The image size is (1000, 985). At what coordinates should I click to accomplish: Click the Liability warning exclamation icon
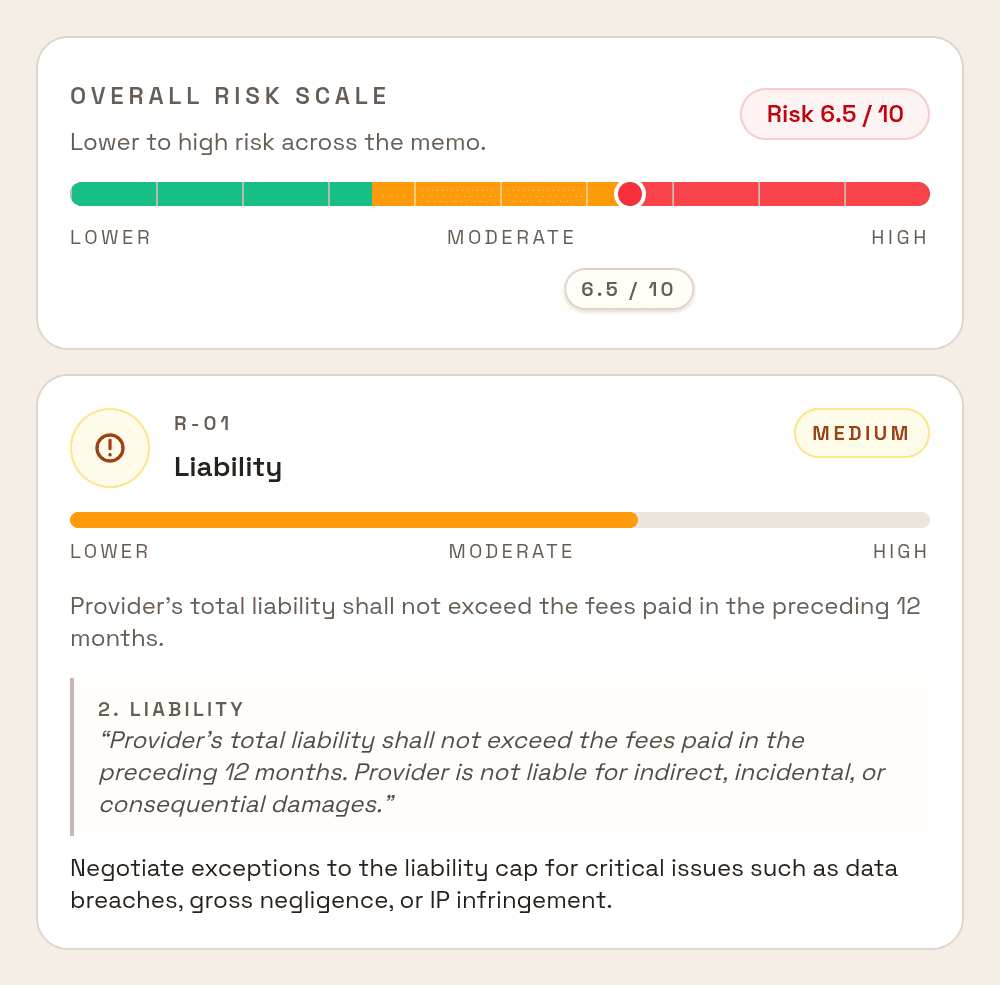[x=110, y=448]
